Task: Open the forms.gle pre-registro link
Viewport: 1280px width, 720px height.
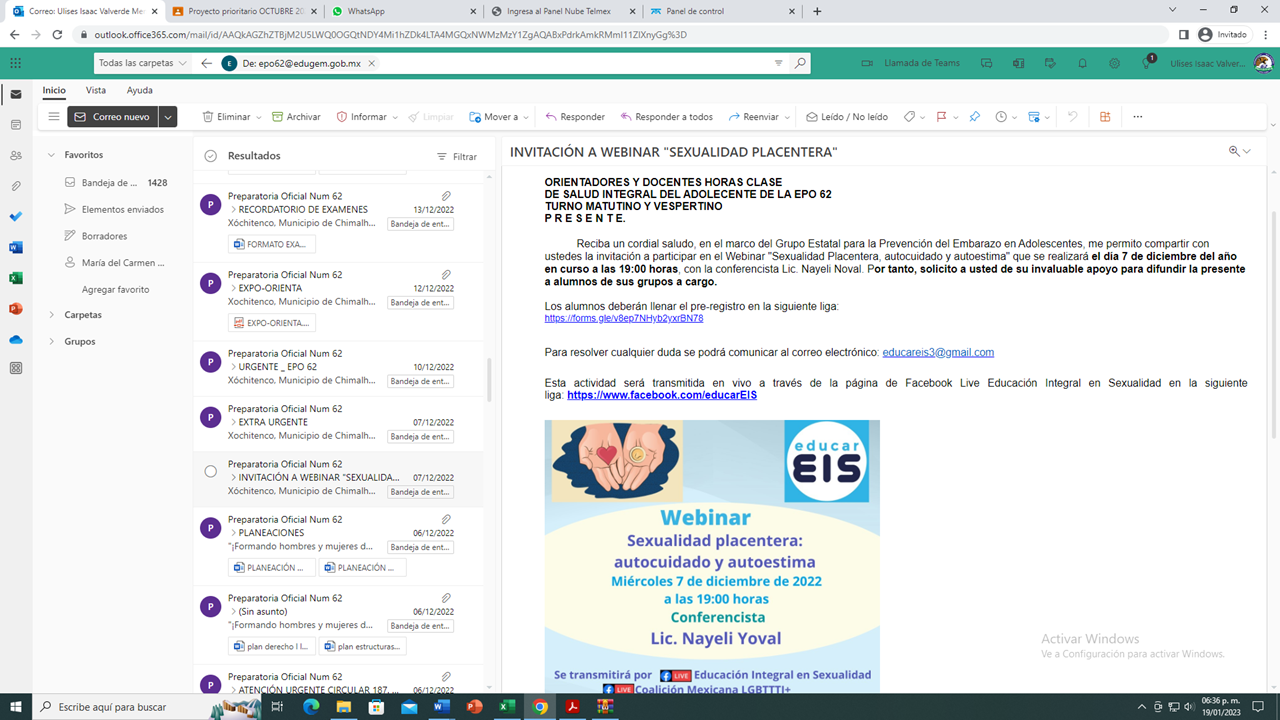Action: (623, 318)
